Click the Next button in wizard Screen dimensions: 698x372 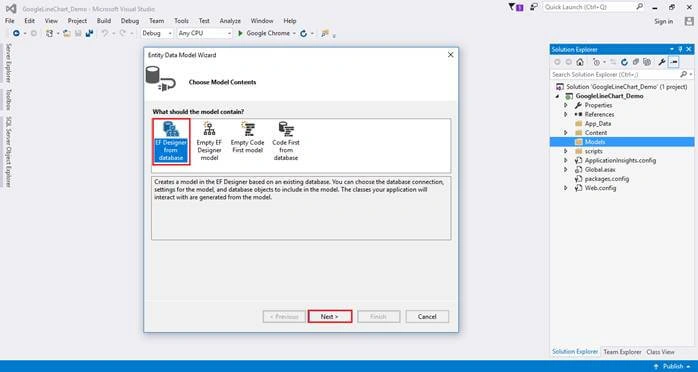(330, 316)
